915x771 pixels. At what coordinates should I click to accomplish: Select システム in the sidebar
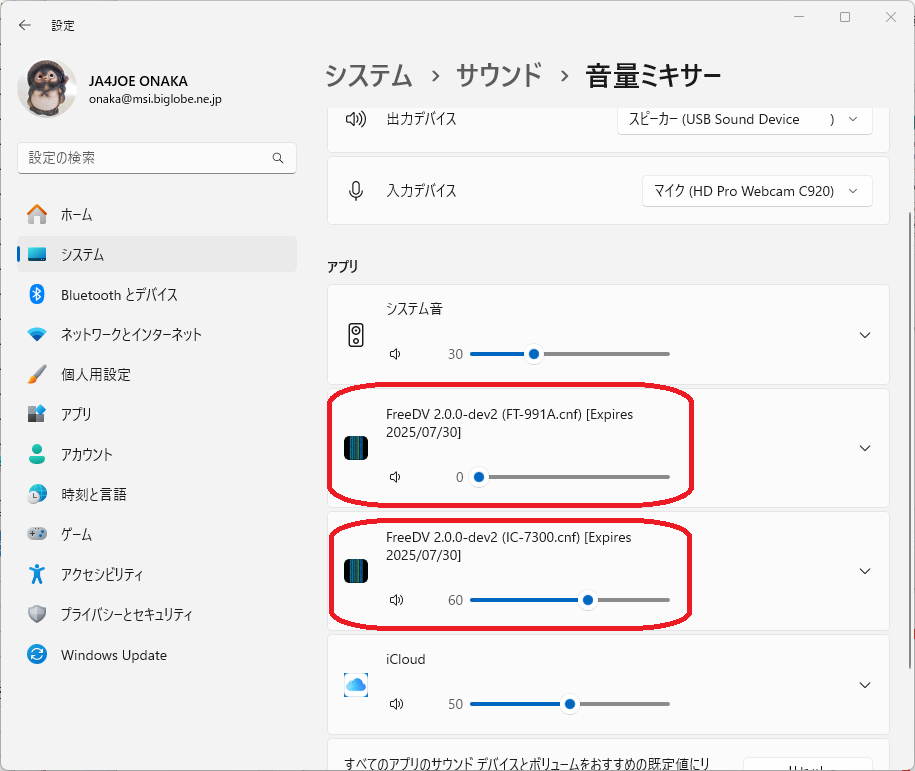[157, 254]
